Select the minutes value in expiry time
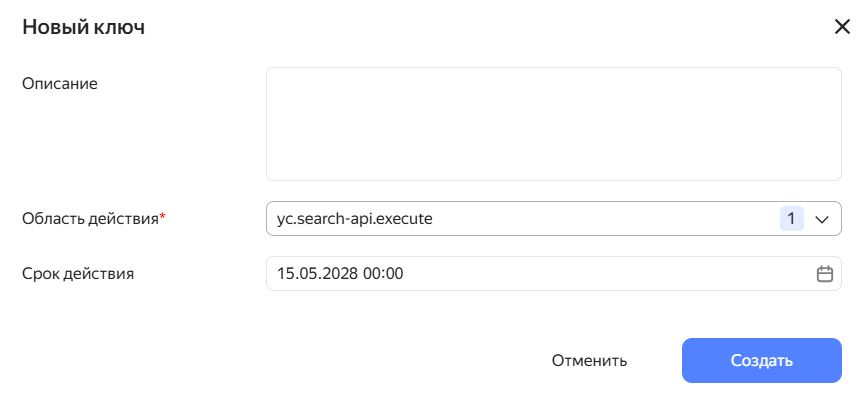This screenshot has height=404, width=868. pos(394,274)
